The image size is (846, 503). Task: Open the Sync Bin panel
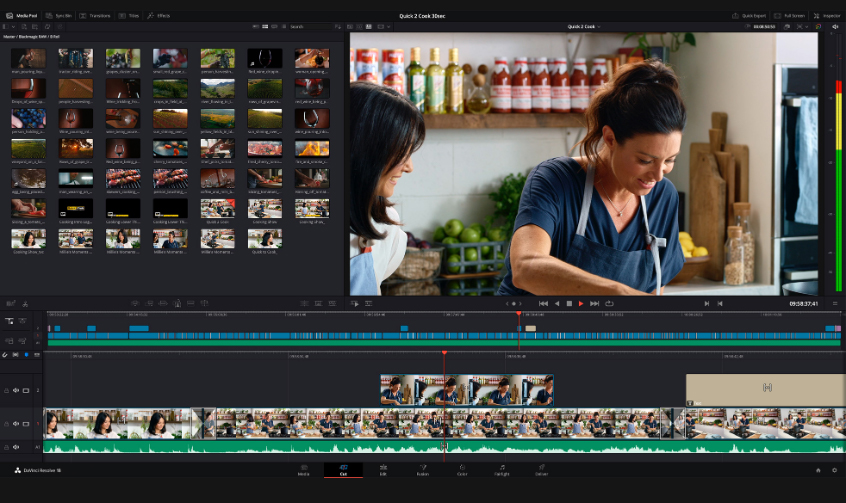(59, 16)
